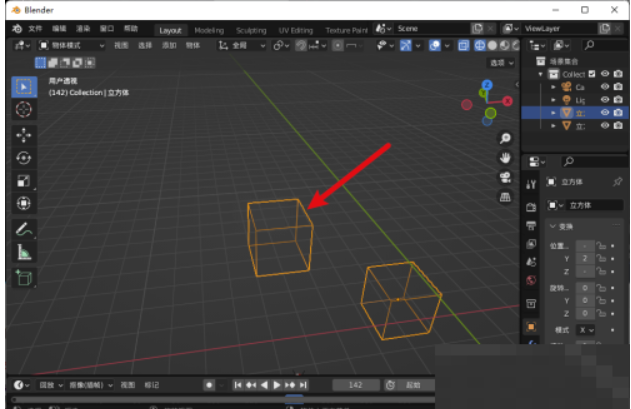Open the transform orientation dropdown
Screen dimensions: 631x409
241,45
